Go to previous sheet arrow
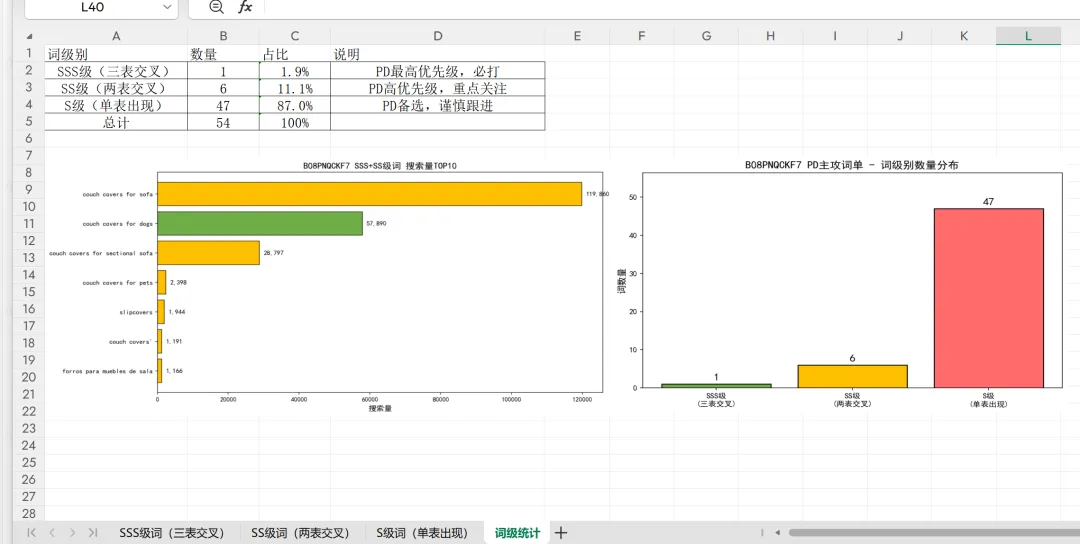This screenshot has width=1080, height=544. coord(52,532)
